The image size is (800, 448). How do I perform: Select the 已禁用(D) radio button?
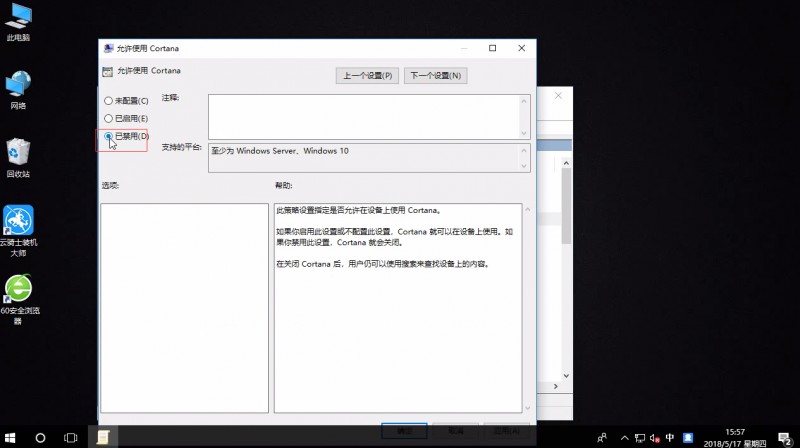point(108,136)
